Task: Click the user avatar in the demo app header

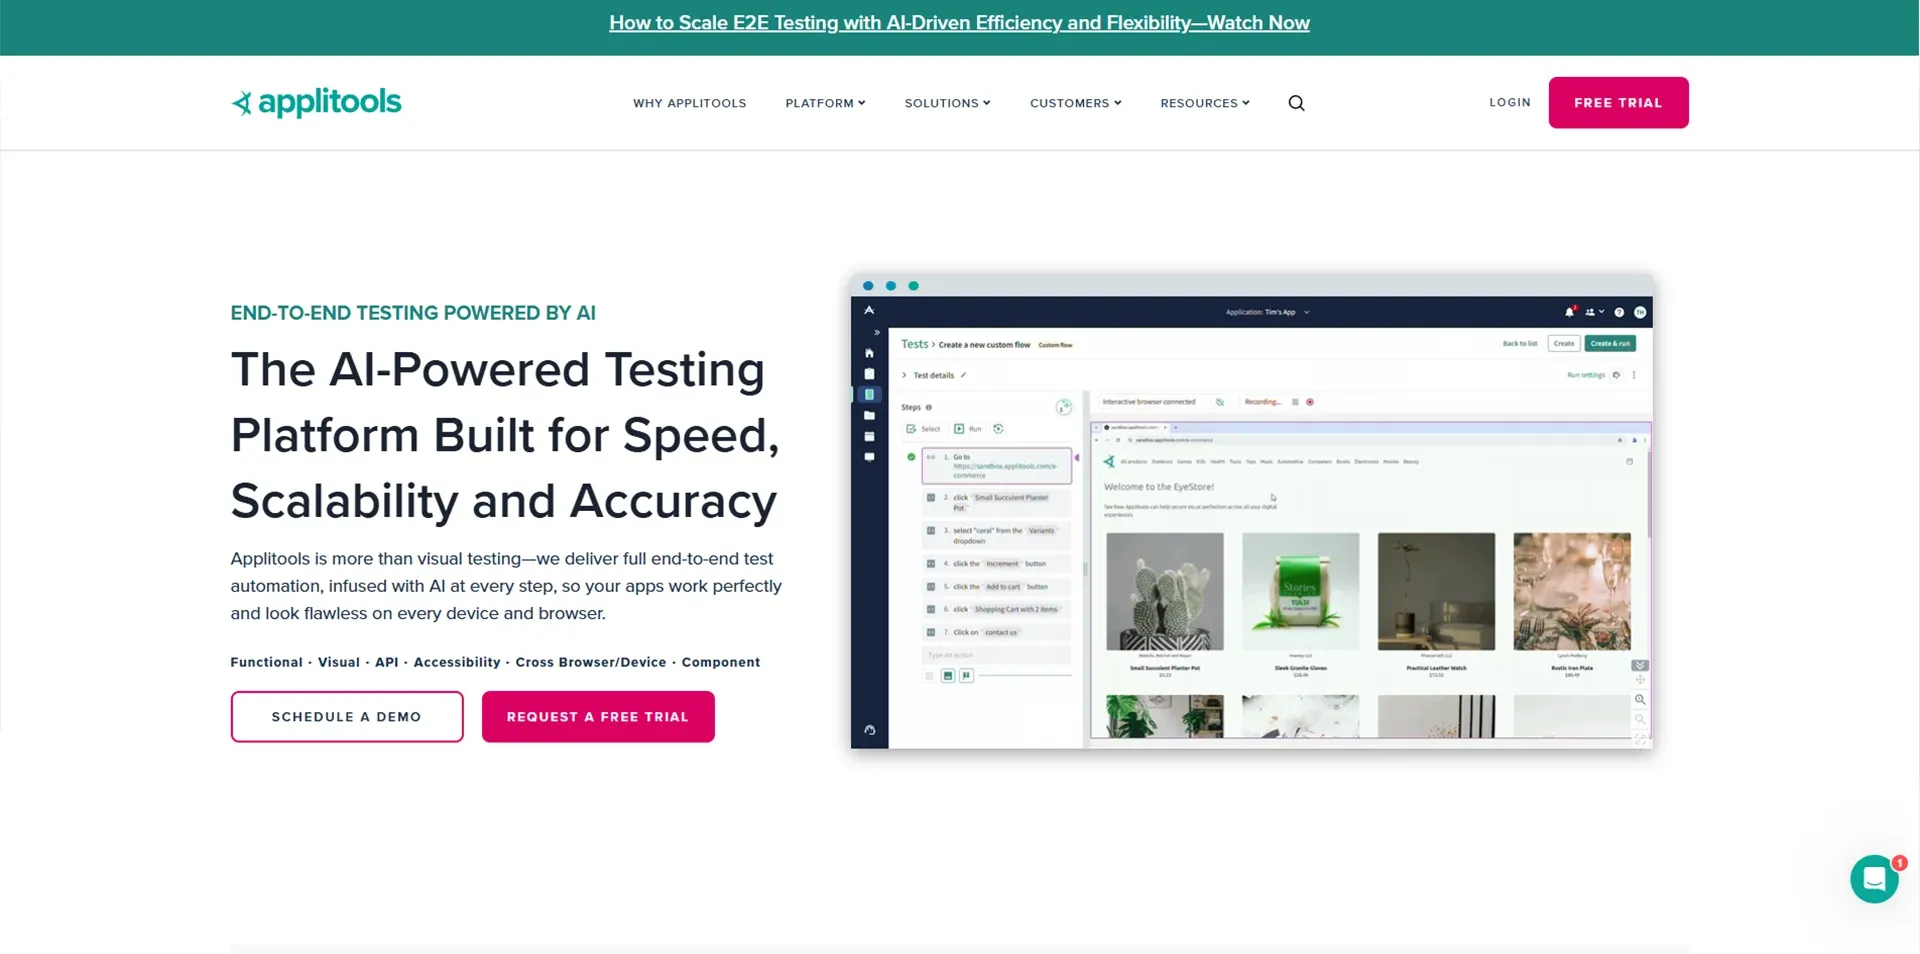Action: tap(1640, 312)
